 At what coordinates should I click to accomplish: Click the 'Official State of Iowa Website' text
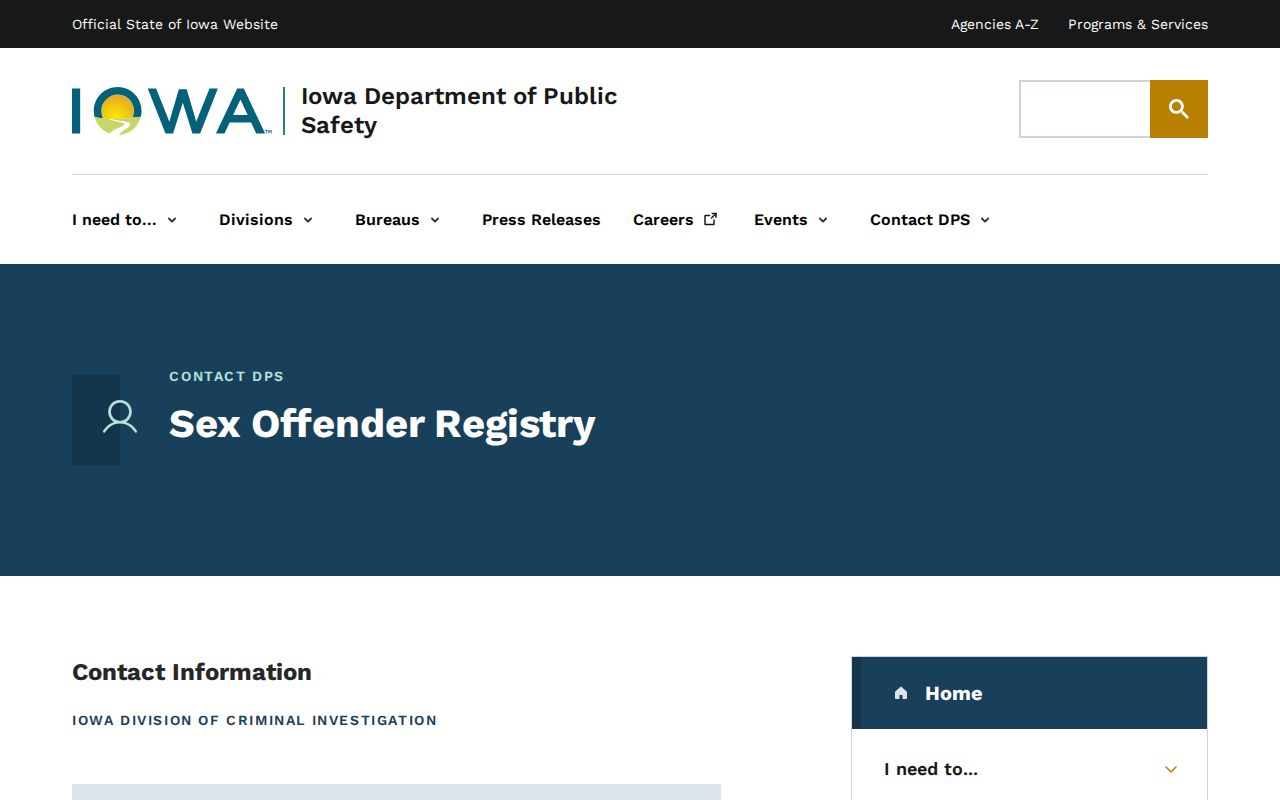tap(175, 24)
